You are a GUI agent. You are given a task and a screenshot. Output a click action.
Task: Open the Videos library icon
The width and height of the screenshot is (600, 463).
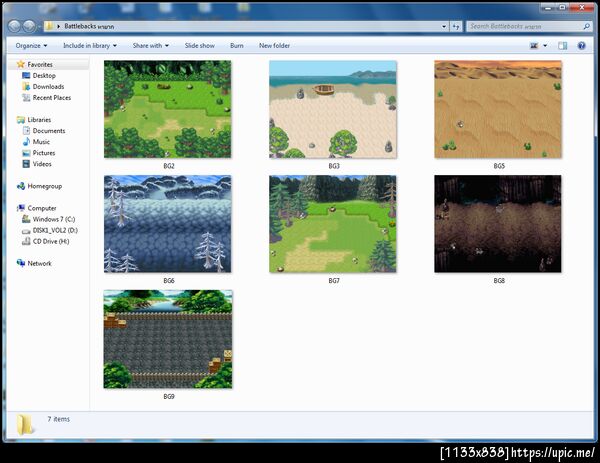click(x=26, y=164)
